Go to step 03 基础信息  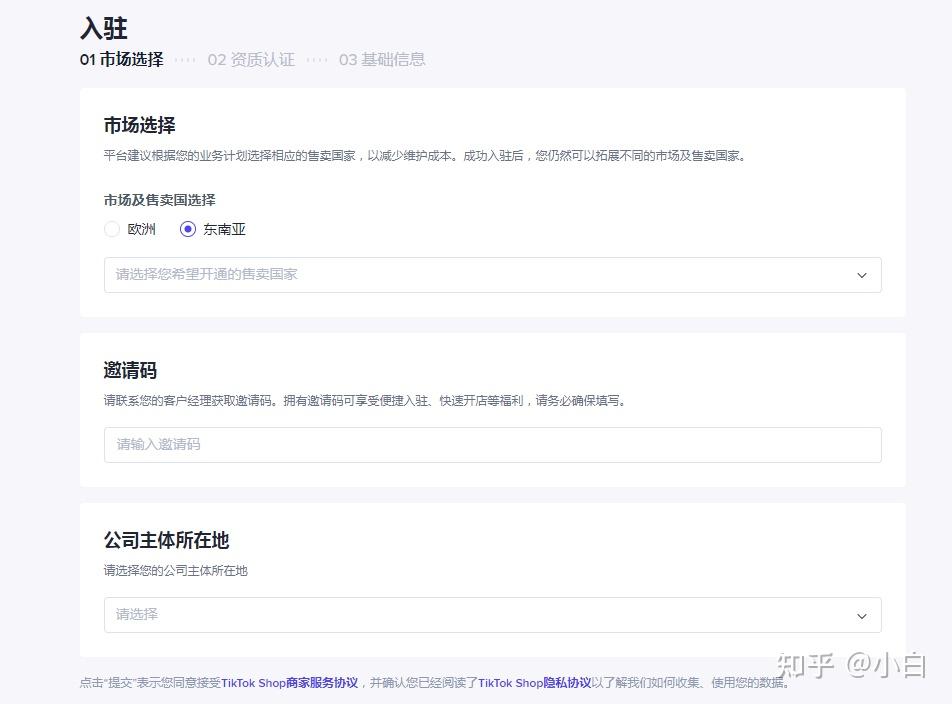(382, 59)
